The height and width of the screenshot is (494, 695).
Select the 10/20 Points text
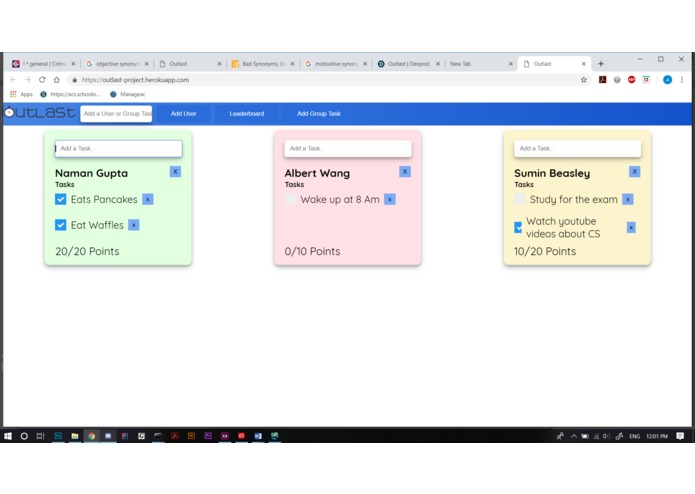pos(545,251)
